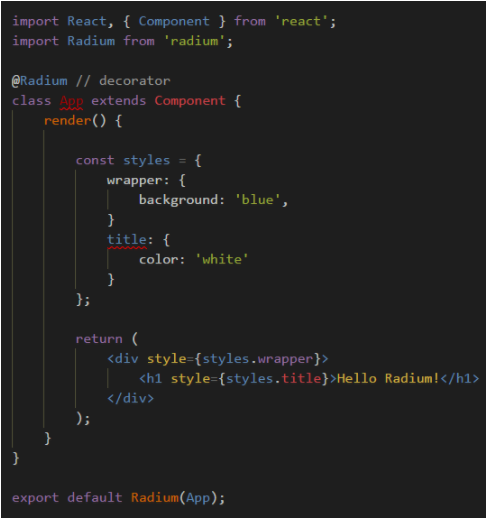Viewport: 486px width, 518px height.
Task: Click the 'radium' module string
Action: point(194,41)
